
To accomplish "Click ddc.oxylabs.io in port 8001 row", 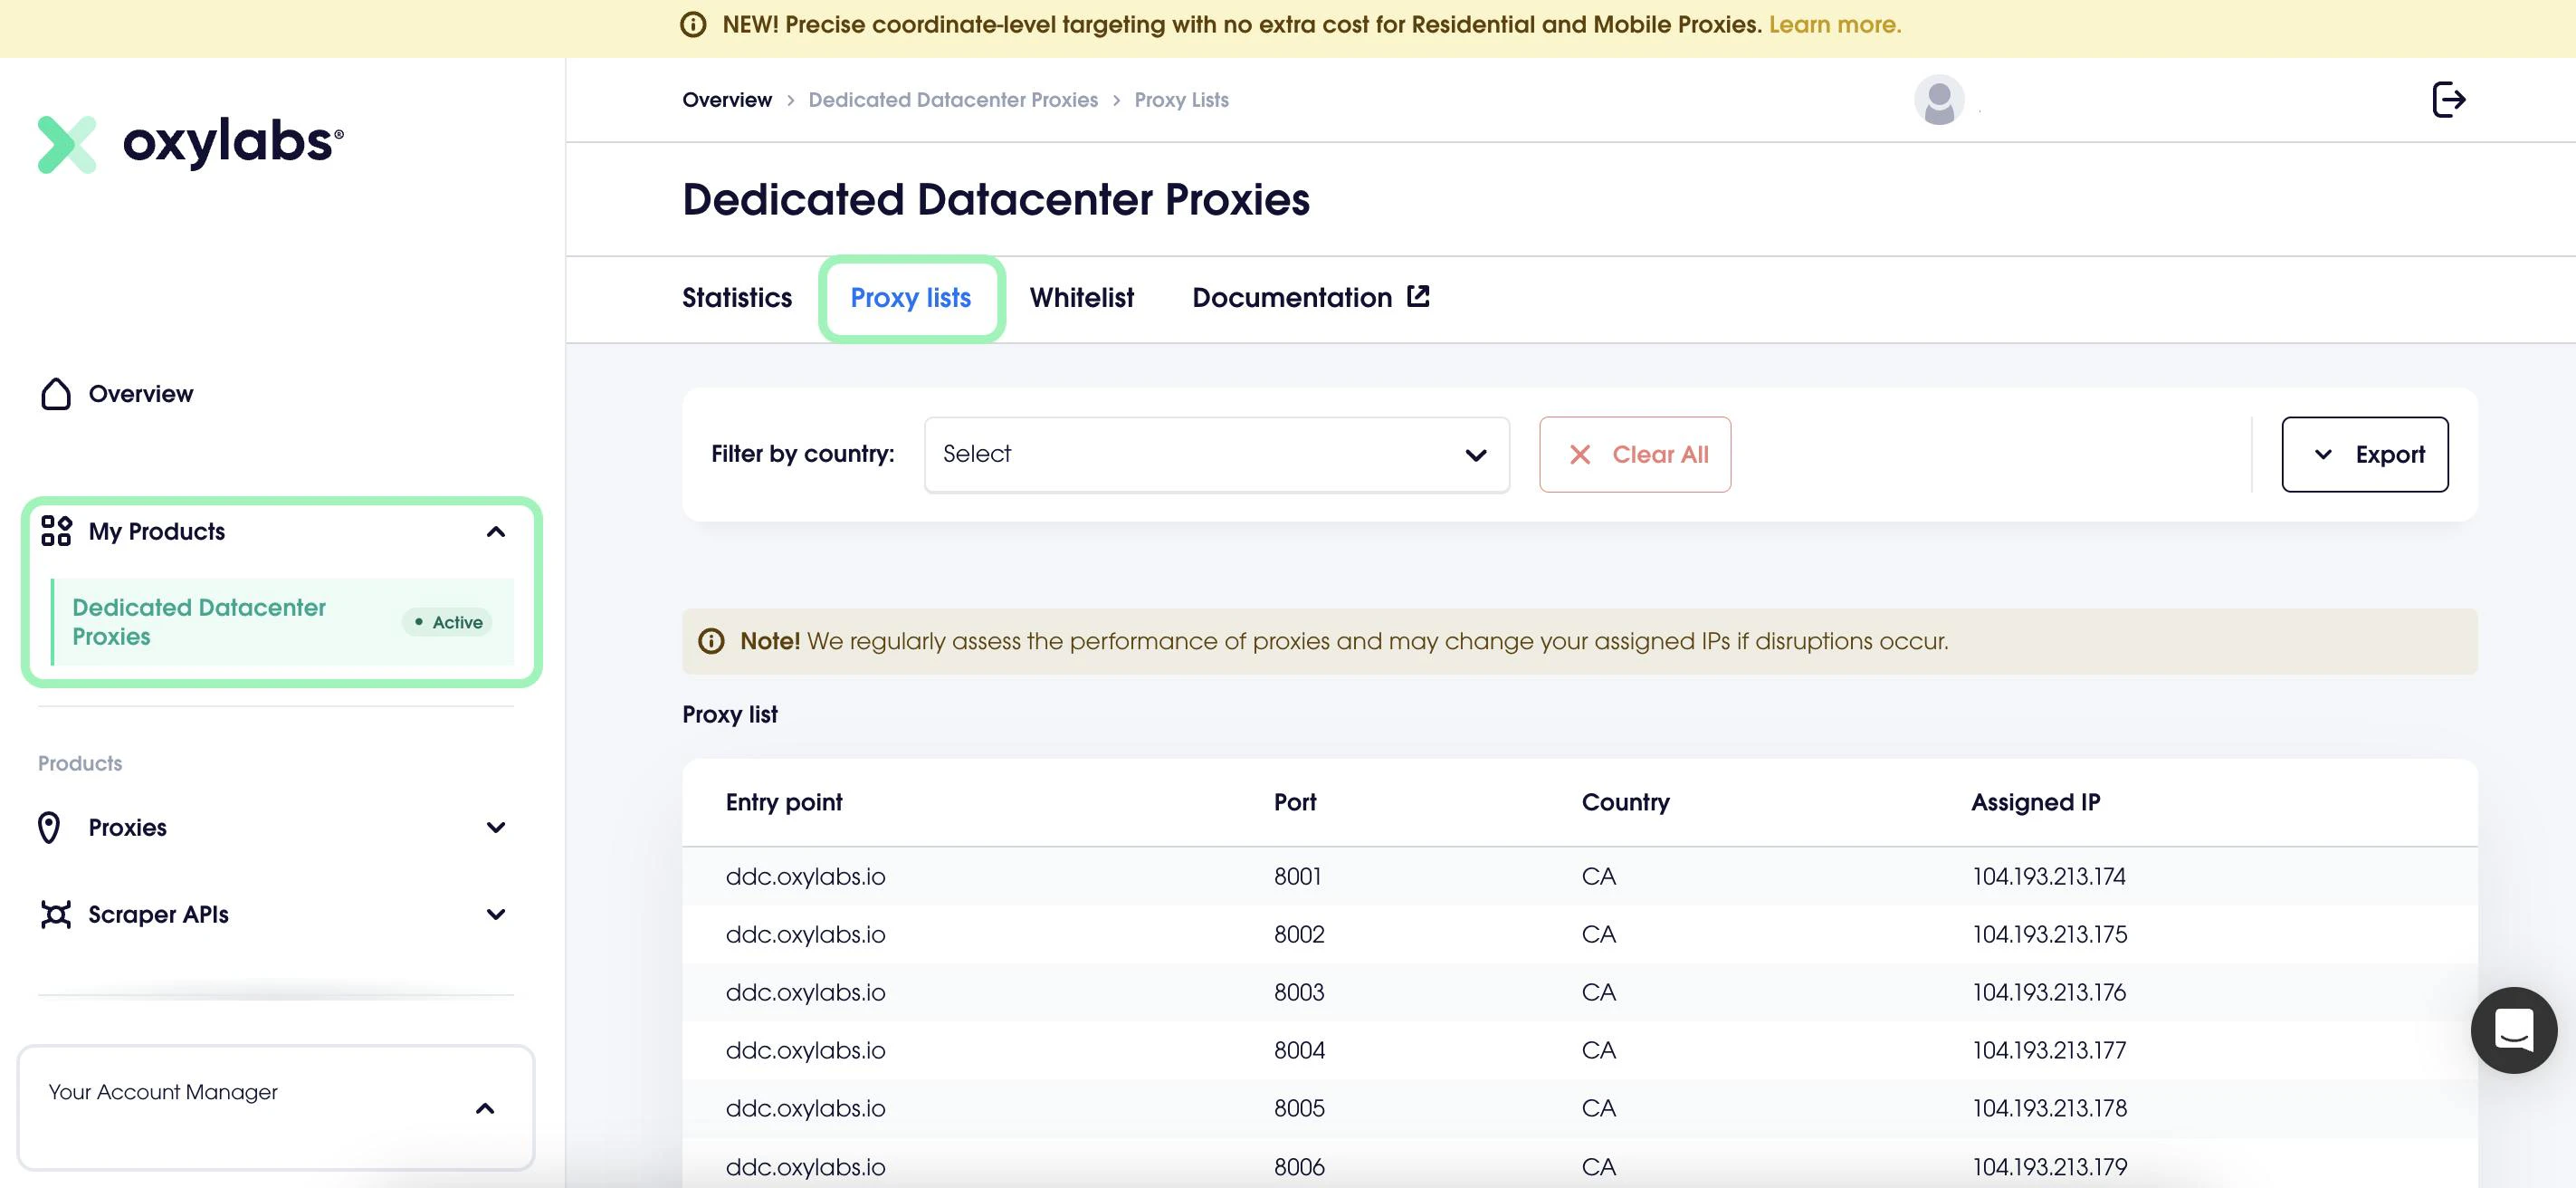I will tap(805, 877).
